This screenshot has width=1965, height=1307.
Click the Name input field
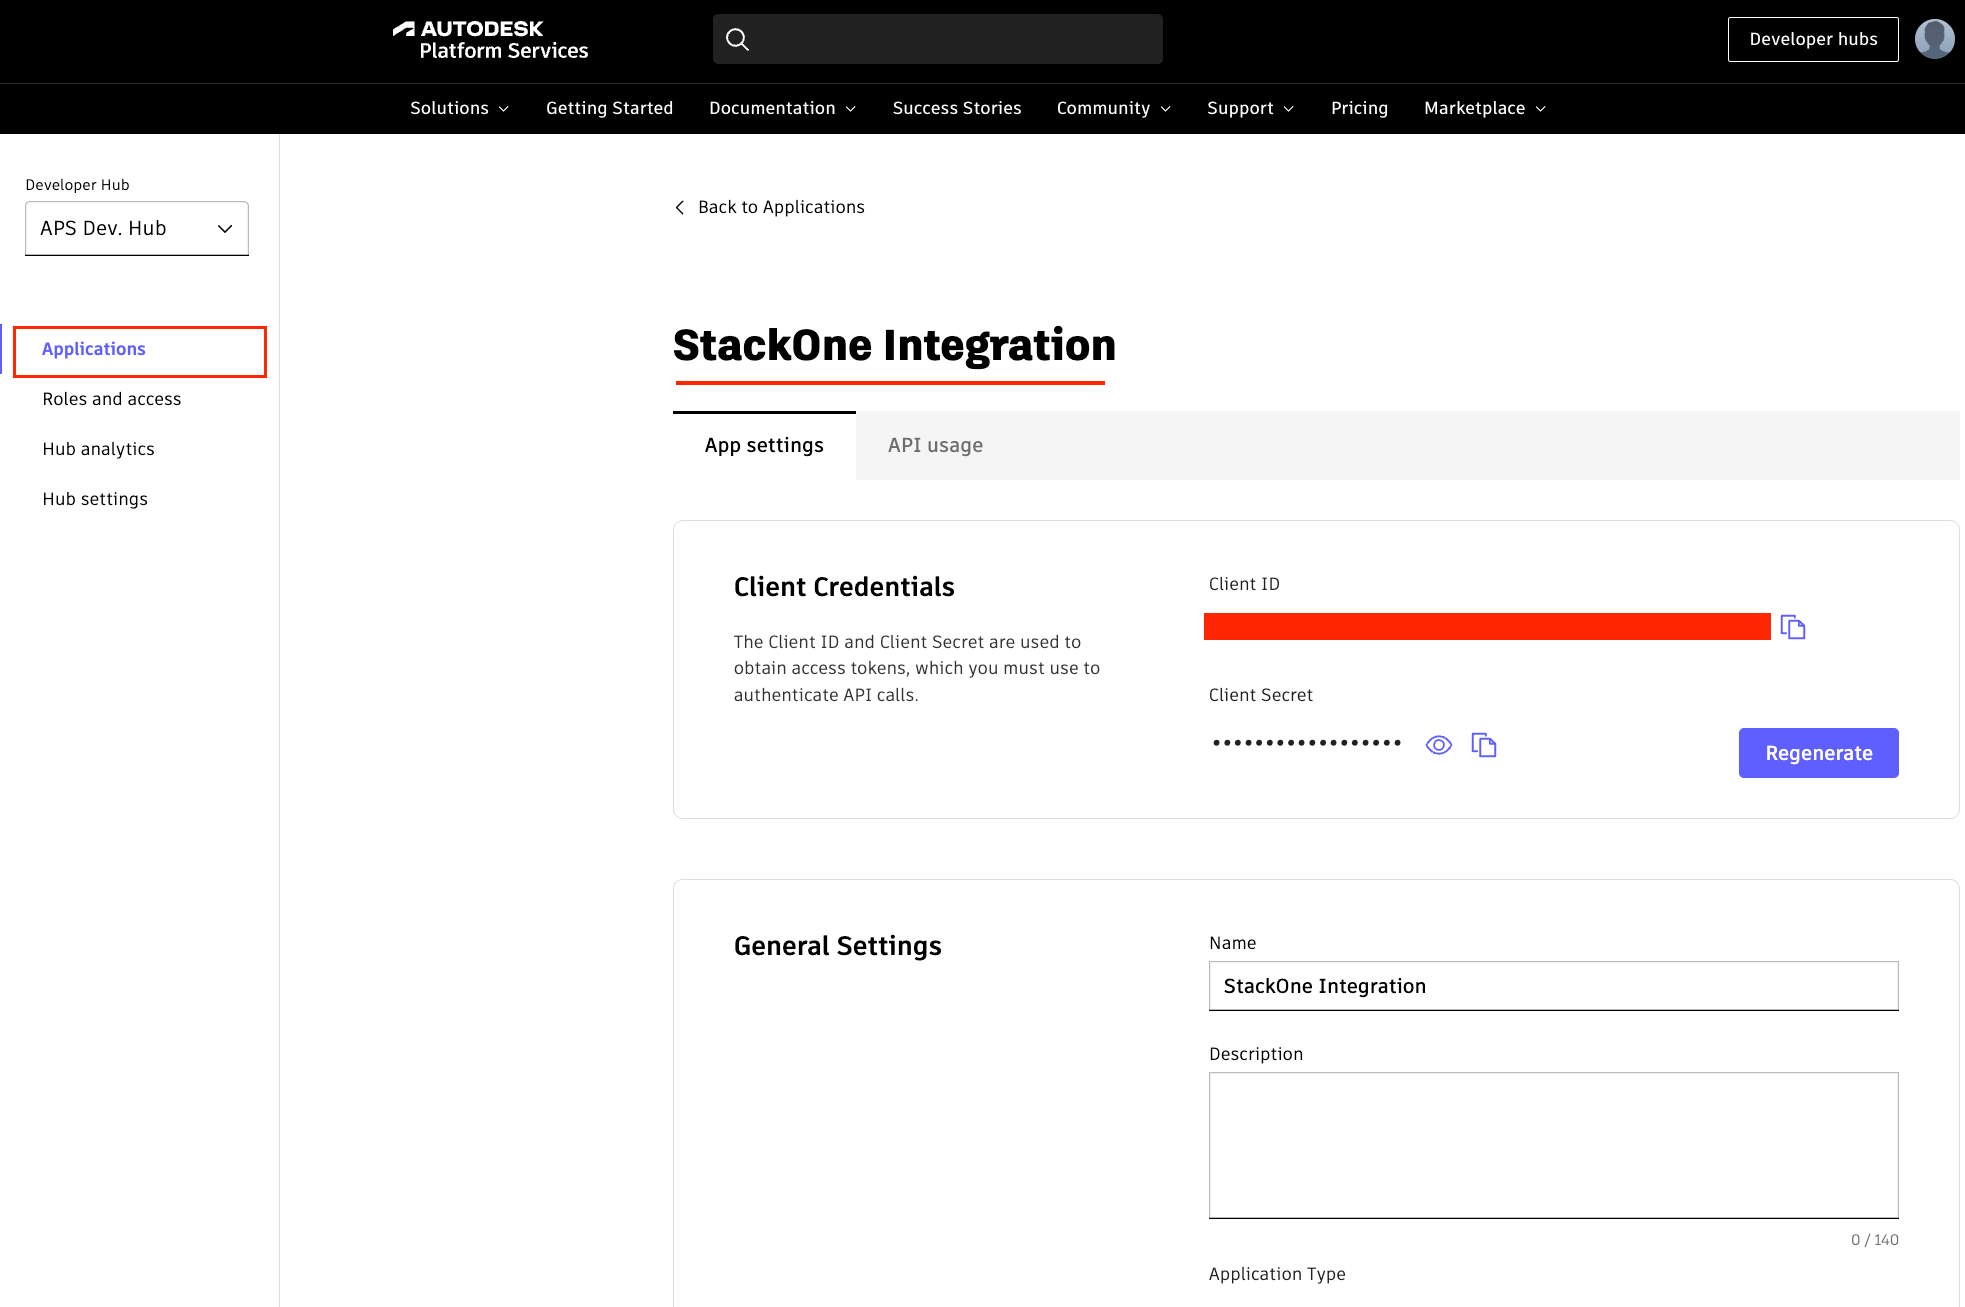point(1553,986)
